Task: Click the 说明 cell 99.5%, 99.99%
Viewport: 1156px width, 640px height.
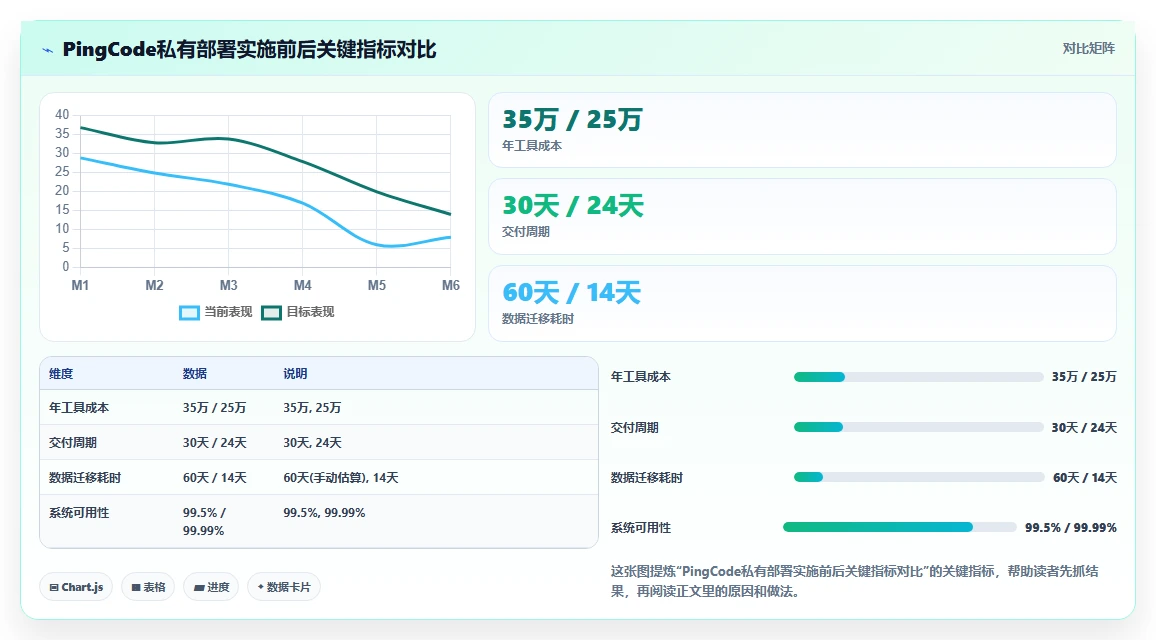Action: click(324, 512)
